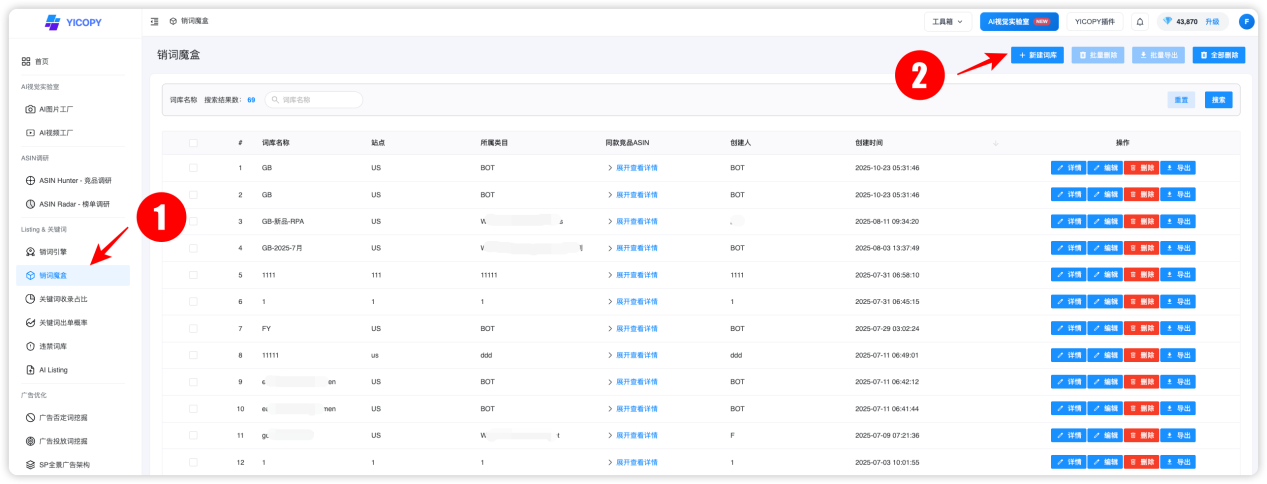
Task: Click 升级 next to the credits count
Action: click(x=1211, y=21)
